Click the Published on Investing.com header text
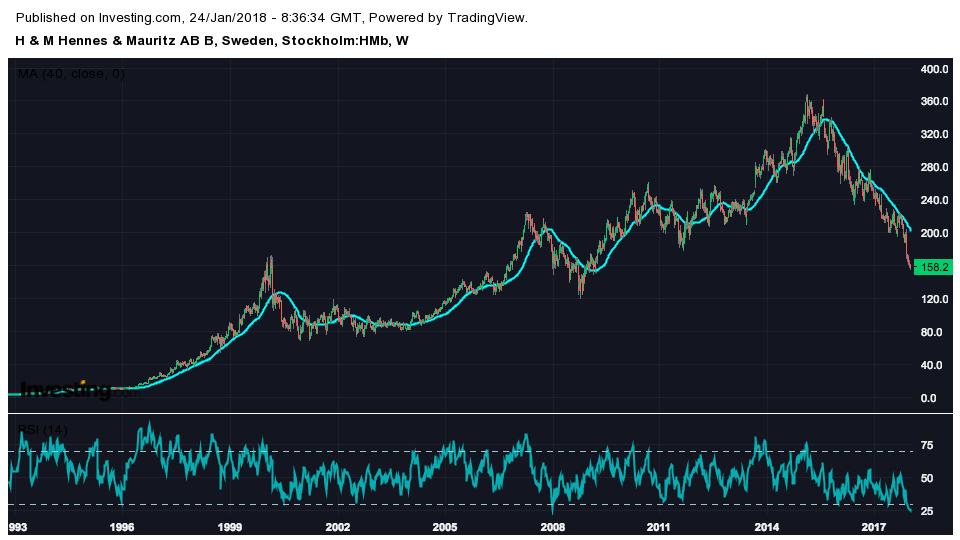 (272, 18)
